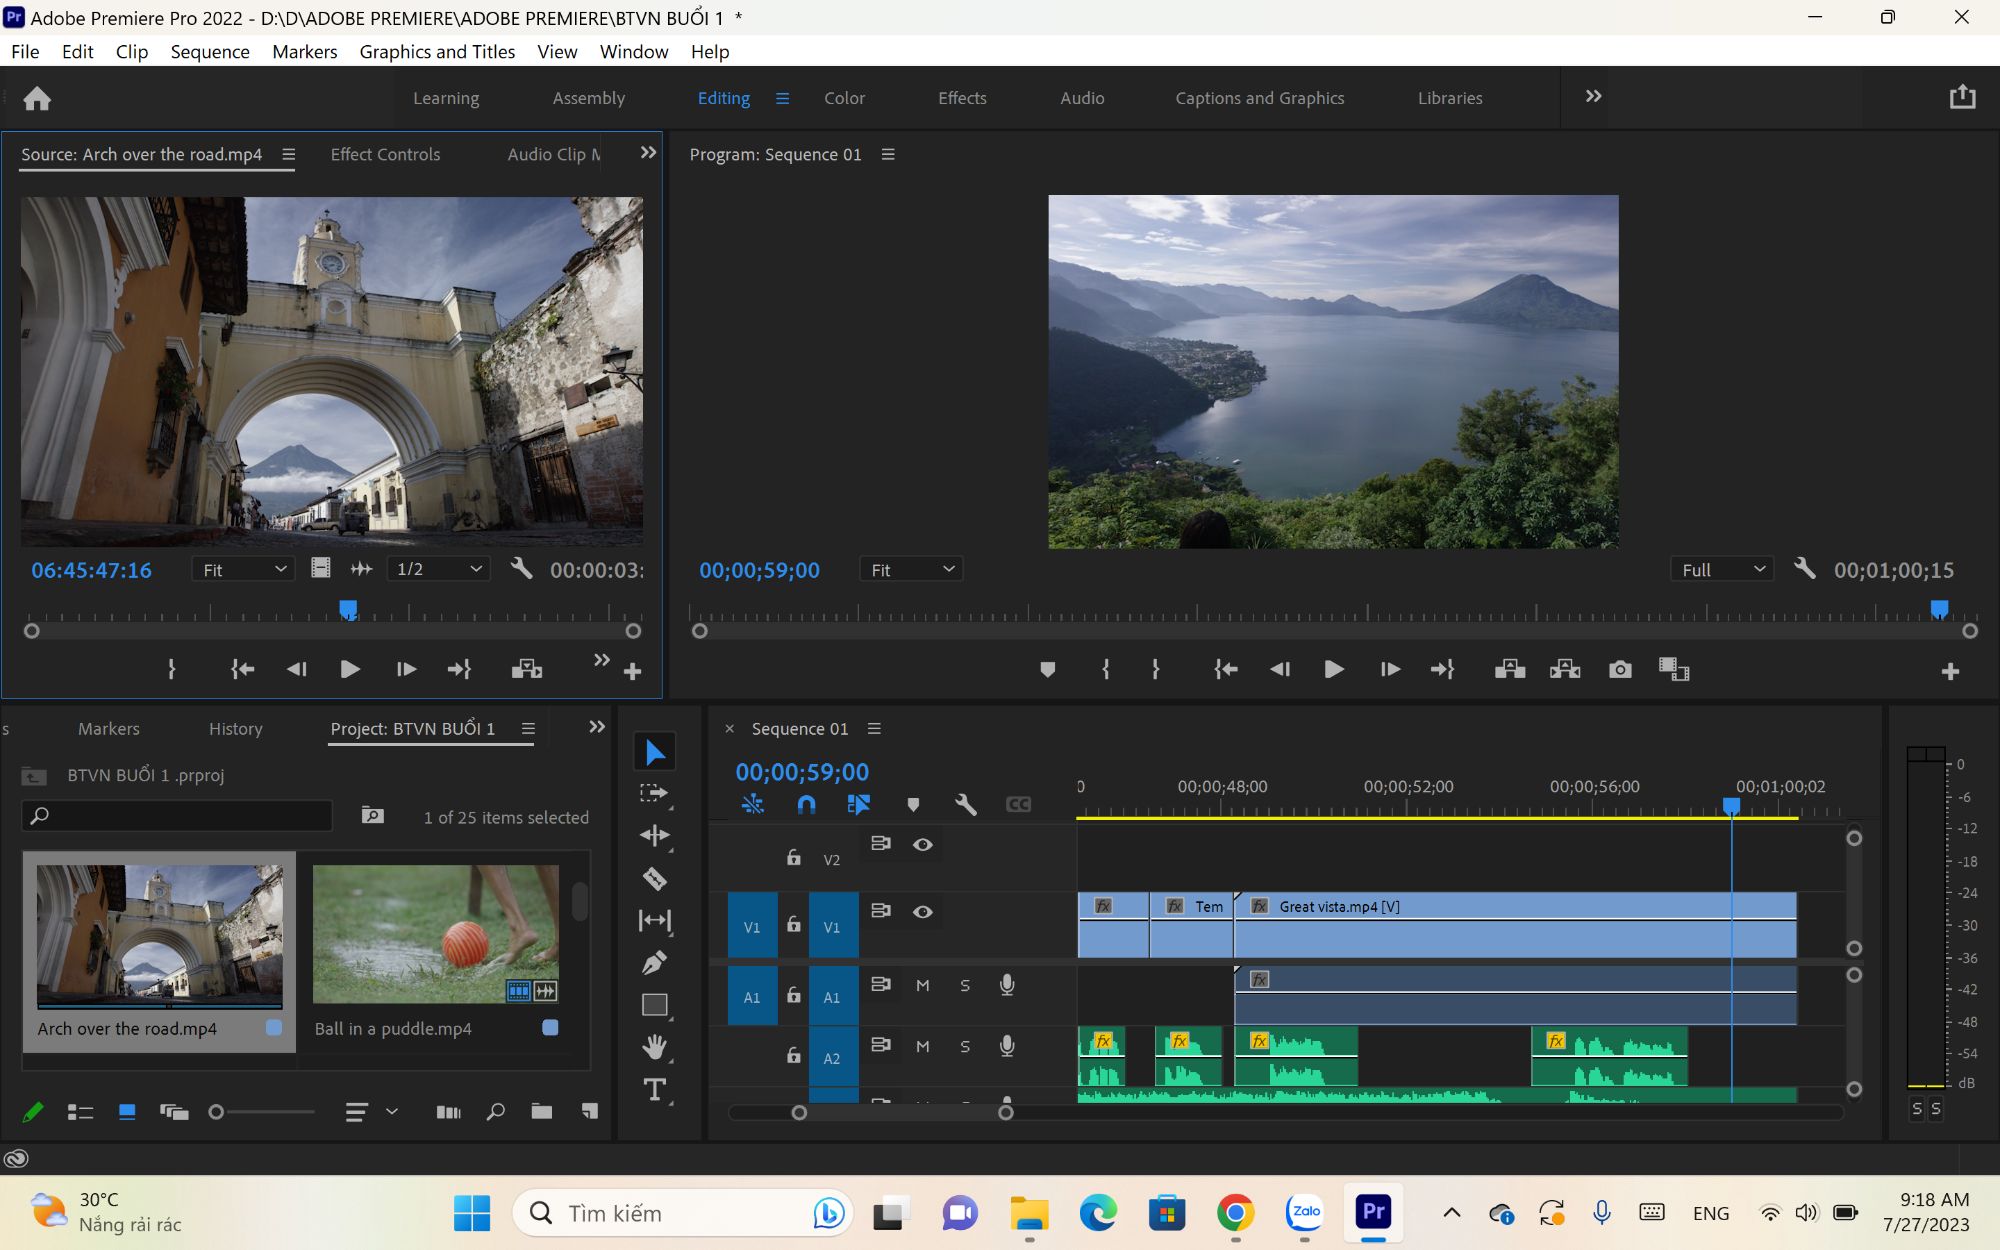Select the Type tool

pos(654,1089)
